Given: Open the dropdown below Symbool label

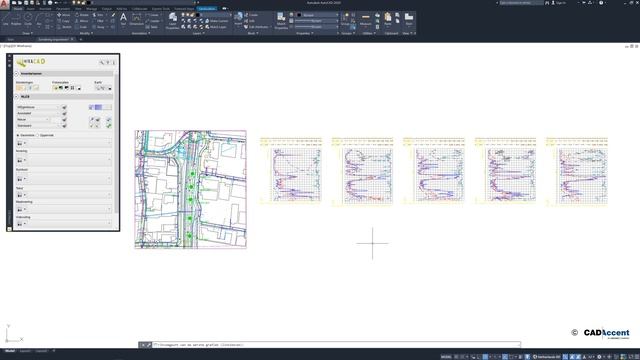Looking at the screenshot, I should [x=64, y=179].
